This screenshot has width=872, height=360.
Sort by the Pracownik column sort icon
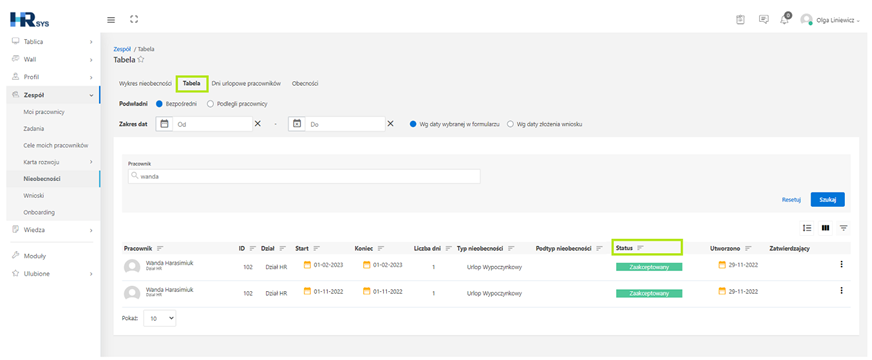[160, 248]
